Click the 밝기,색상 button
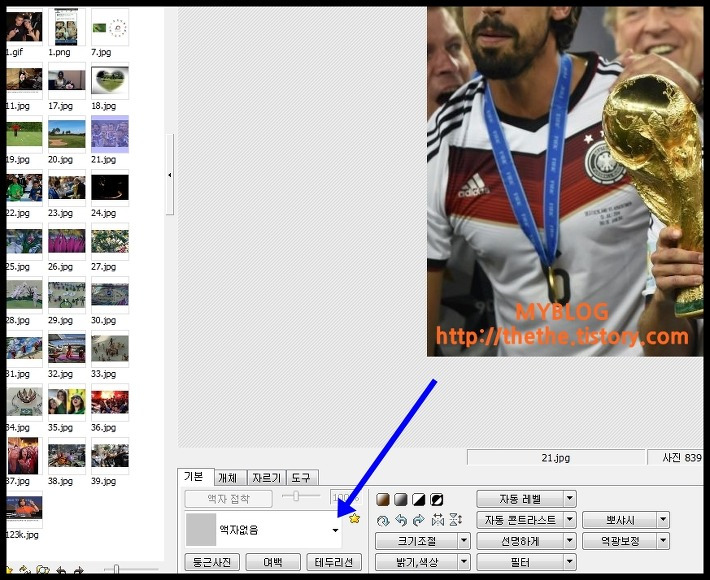710x580 pixels. pyautogui.click(x=417, y=562)
